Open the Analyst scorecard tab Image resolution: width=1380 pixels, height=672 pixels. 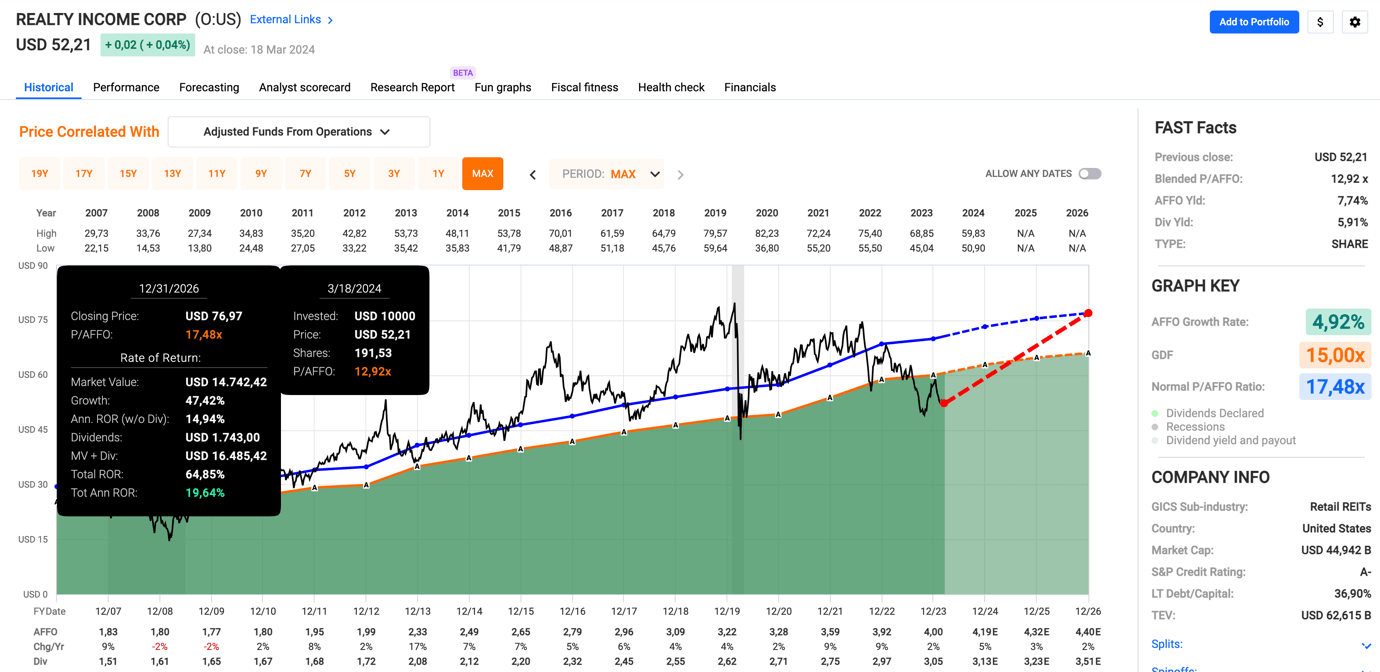[304, 87]
